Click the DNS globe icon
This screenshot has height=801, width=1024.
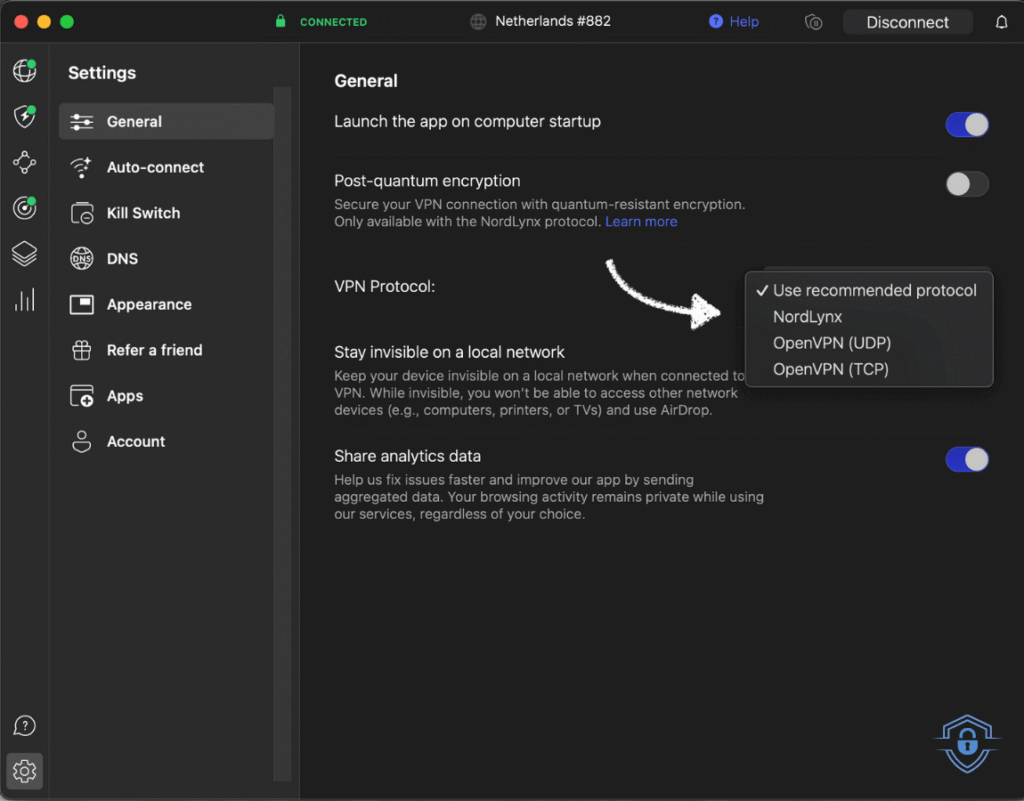coord(82,259)
